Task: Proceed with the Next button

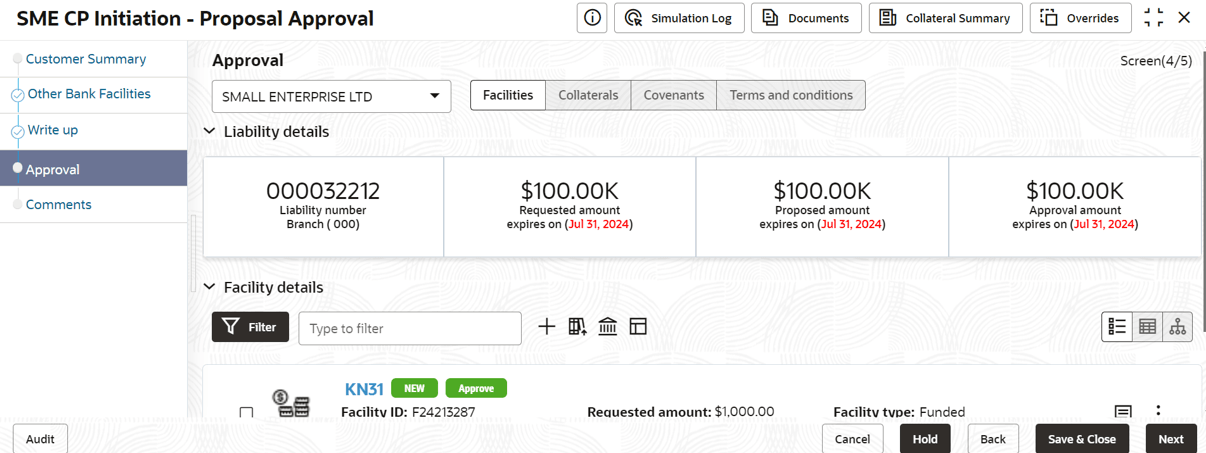Action: [x=1171, y=439]
